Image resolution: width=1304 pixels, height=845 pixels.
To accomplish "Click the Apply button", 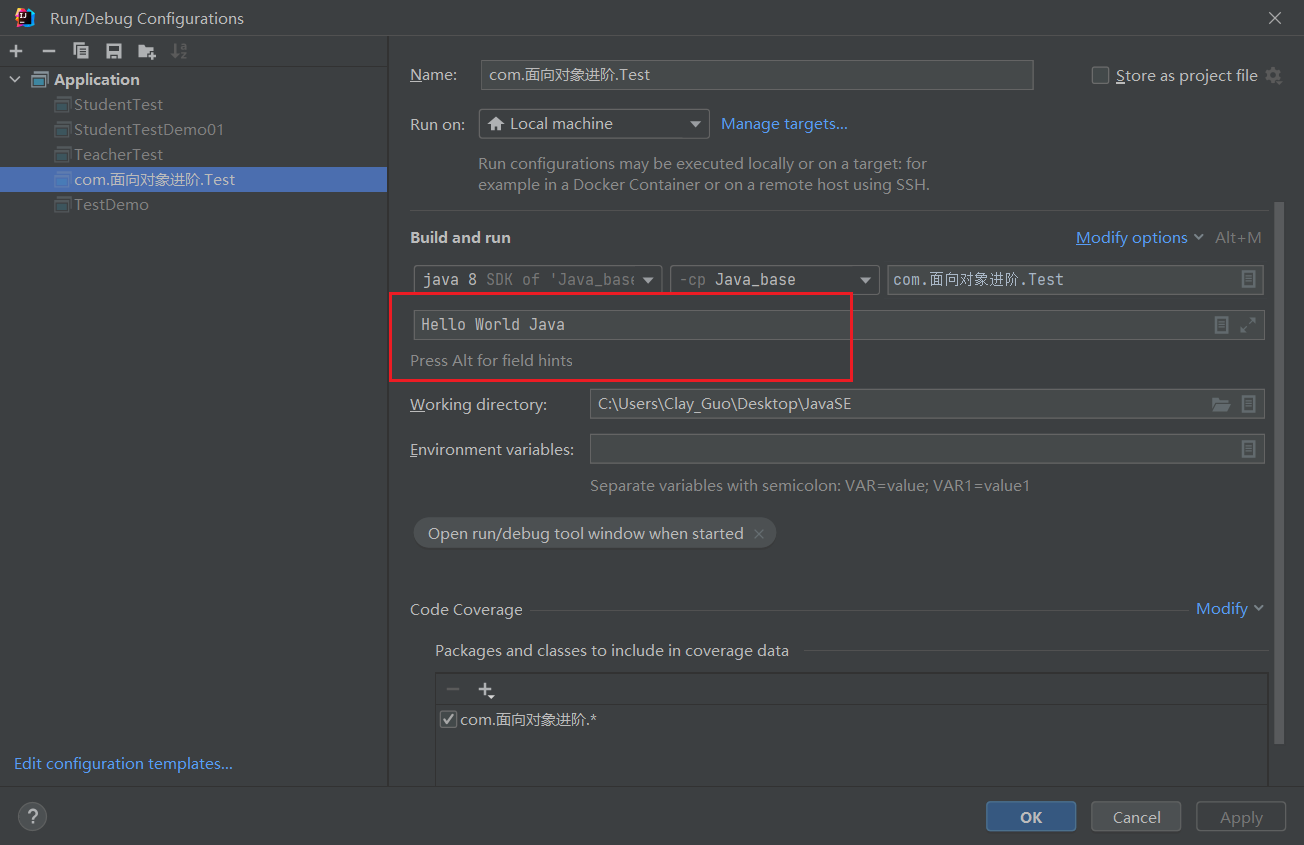I will pyautogui.click(x=1241, y=817).
